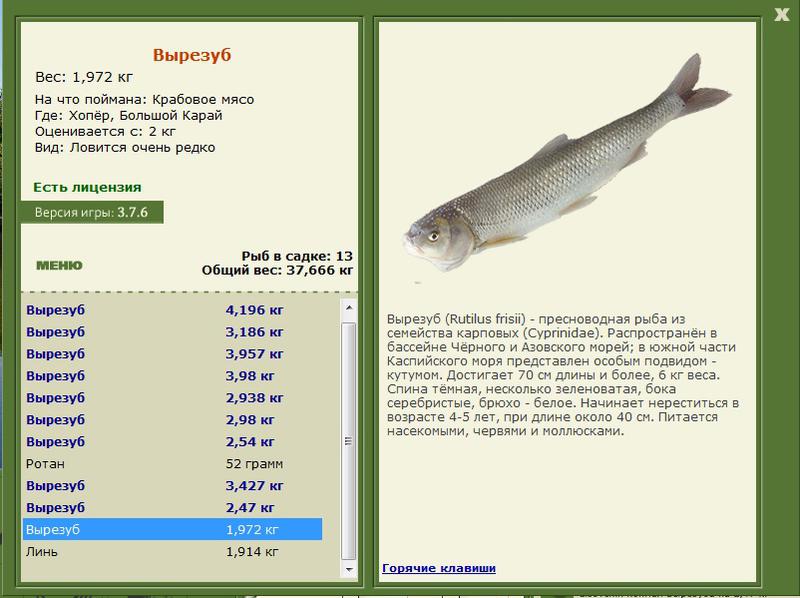Click the fish list scrollbar thumb

pos(349,441)
